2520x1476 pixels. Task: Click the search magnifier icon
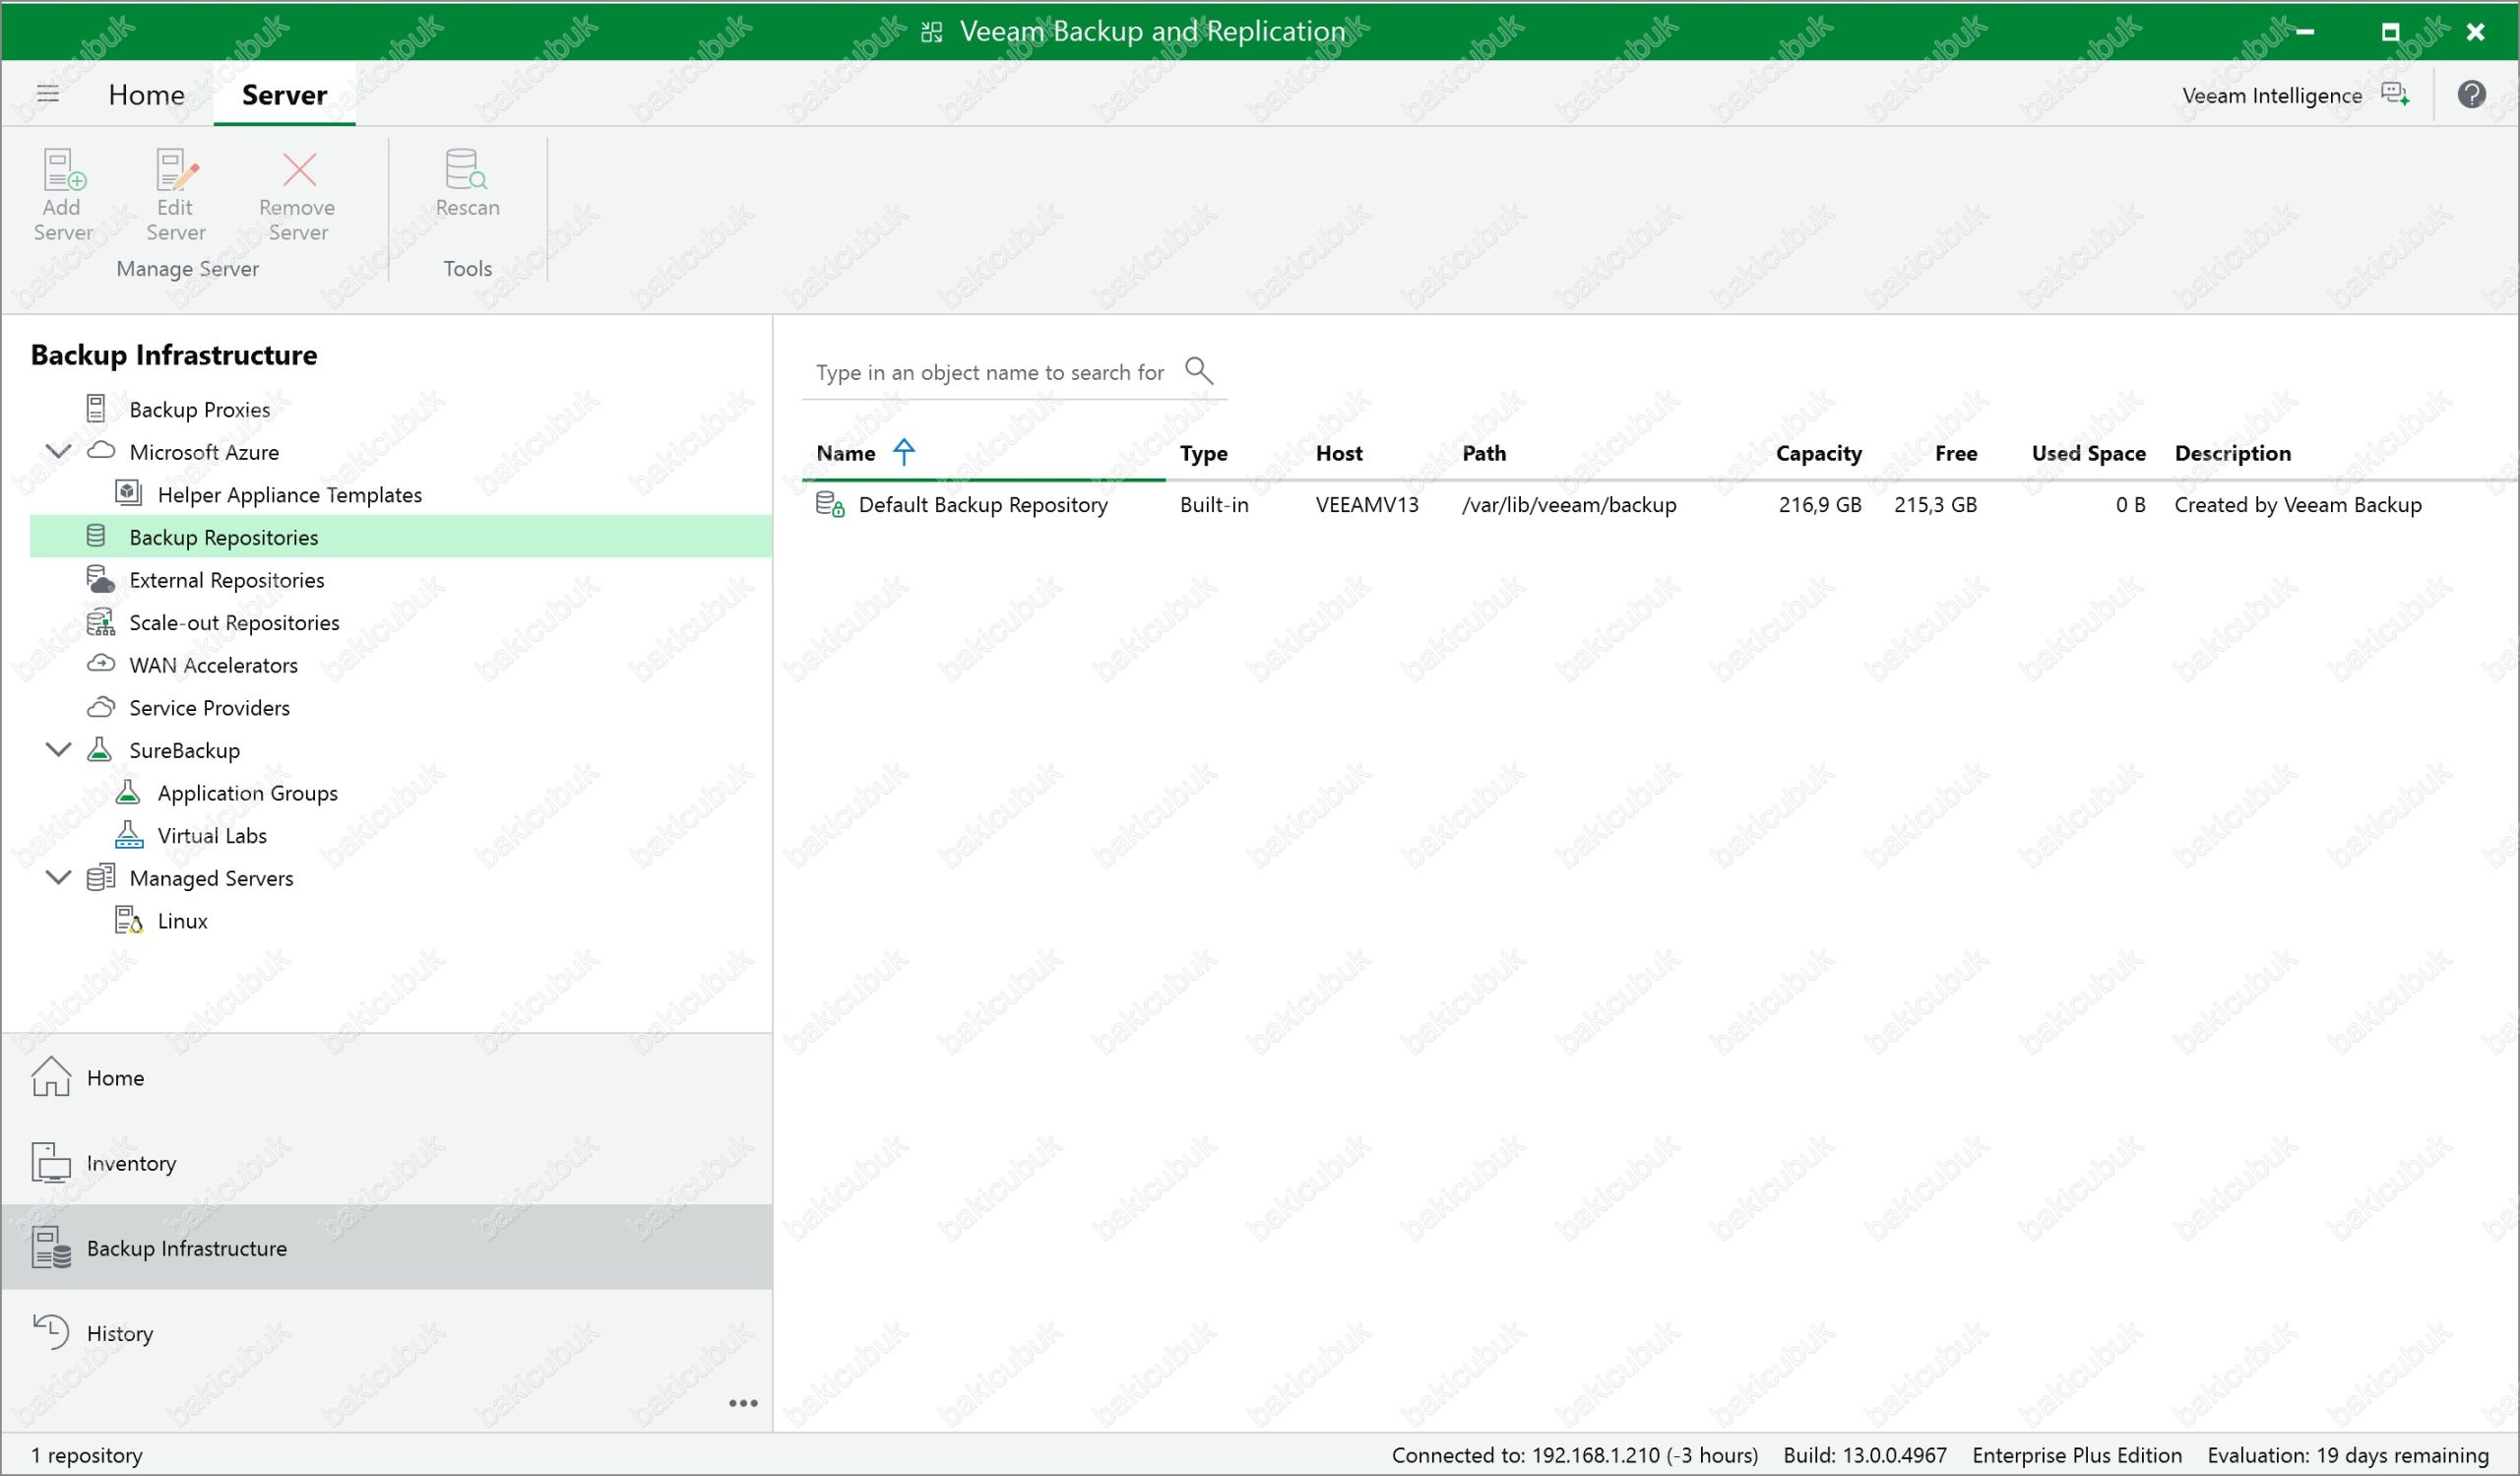point(1198,371)
